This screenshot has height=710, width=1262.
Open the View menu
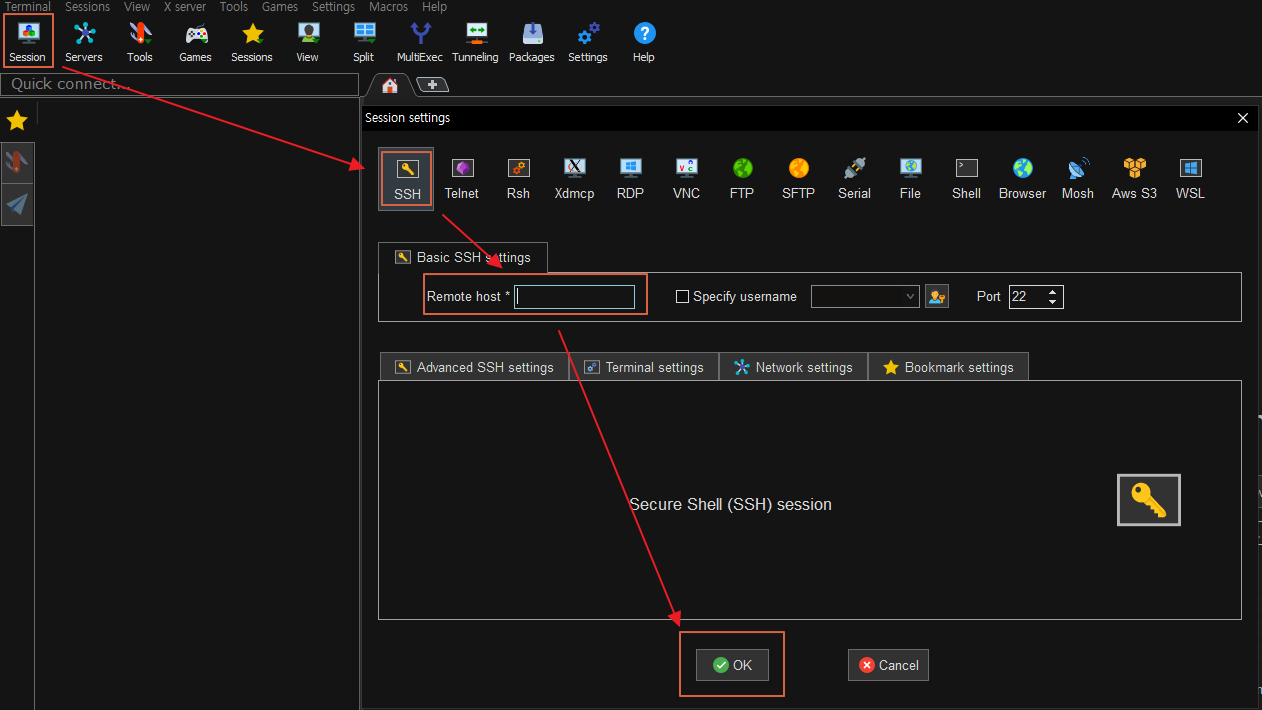[137, 7]
